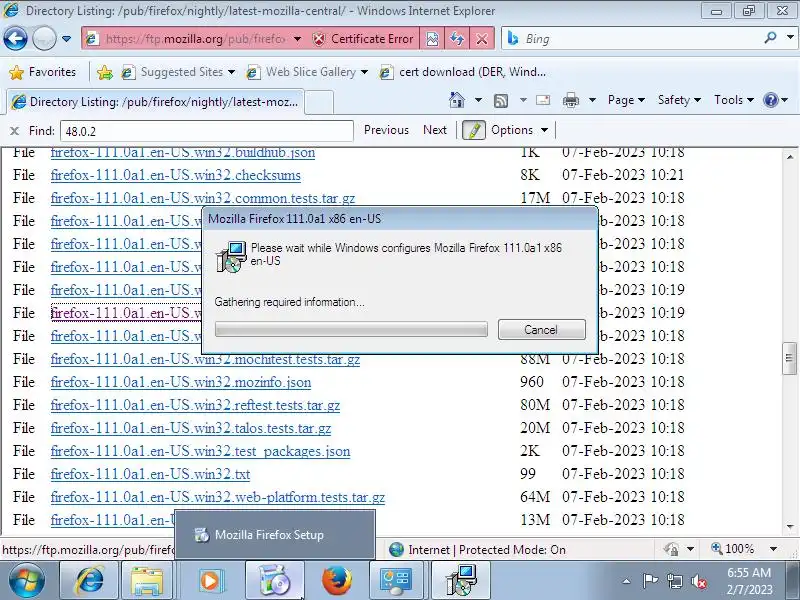Open a new blank tab
This screenshot has width=800, height=600.
319,102
